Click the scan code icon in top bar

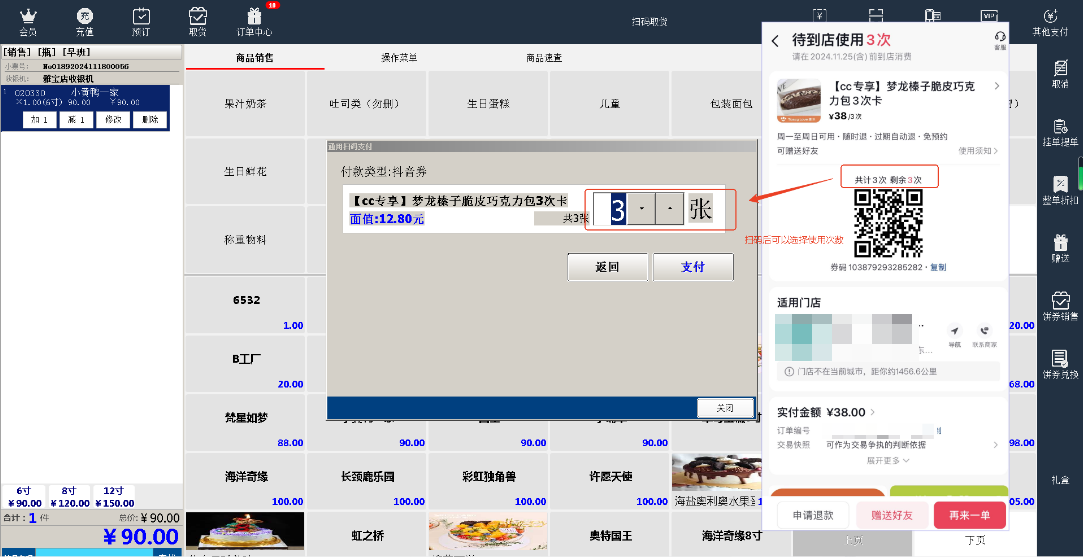[876, 15]
